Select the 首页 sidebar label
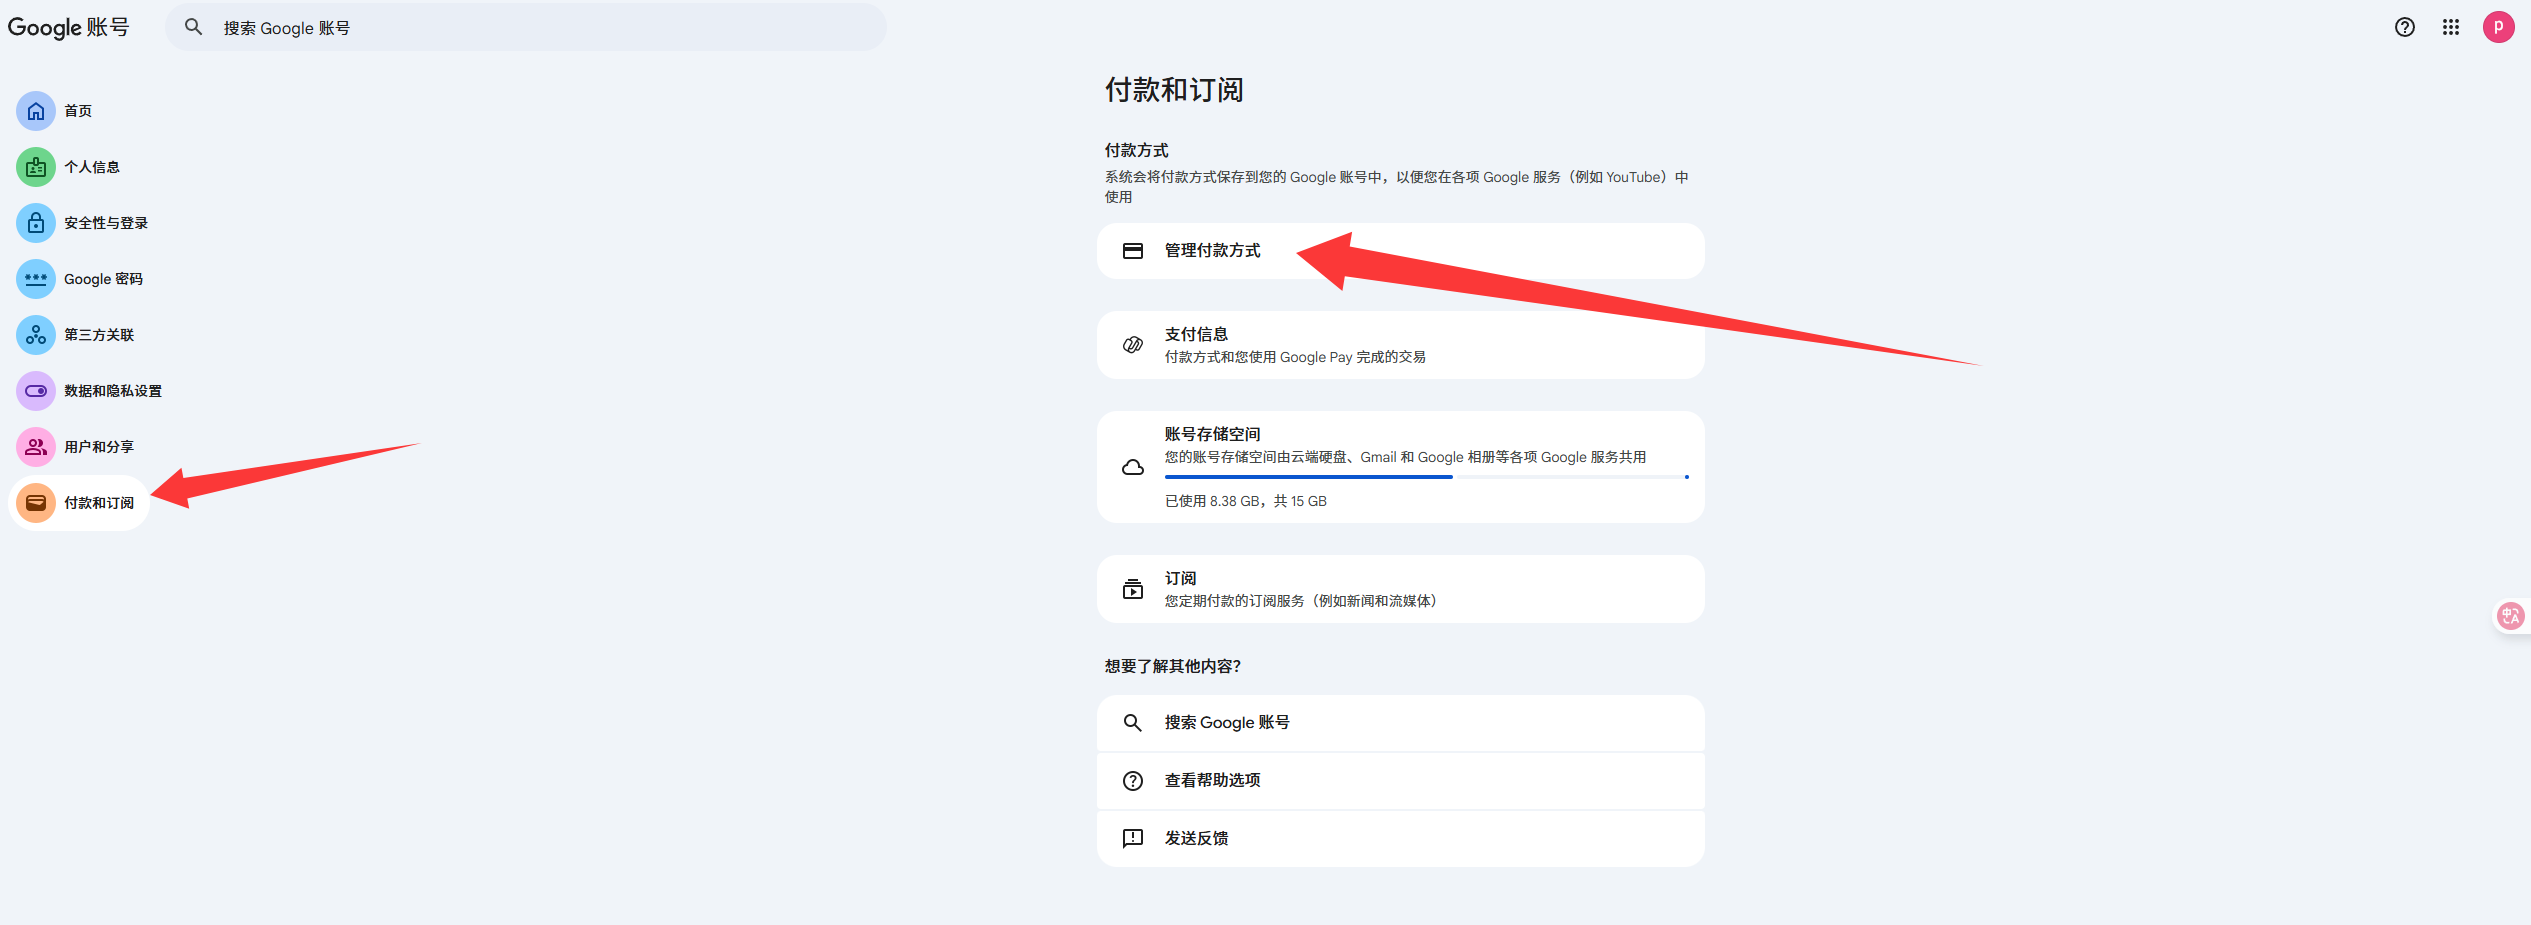This screenshot has height=925, width=2531. point(78,111)
